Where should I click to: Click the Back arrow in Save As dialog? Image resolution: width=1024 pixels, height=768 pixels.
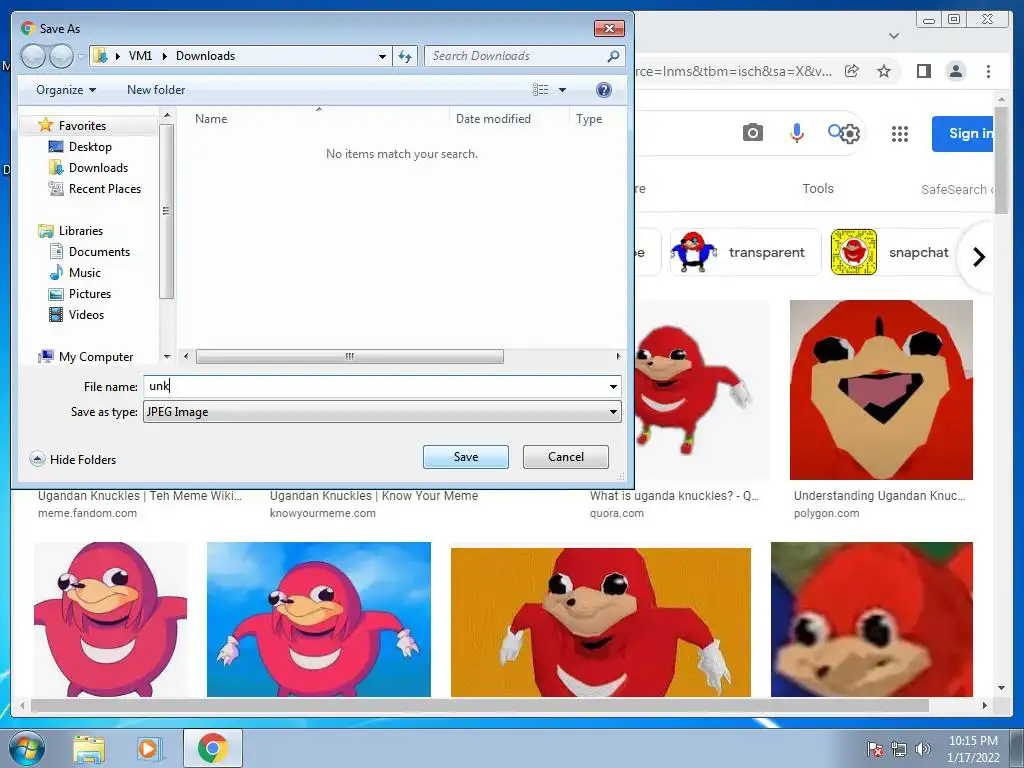(x=33, y=56)
